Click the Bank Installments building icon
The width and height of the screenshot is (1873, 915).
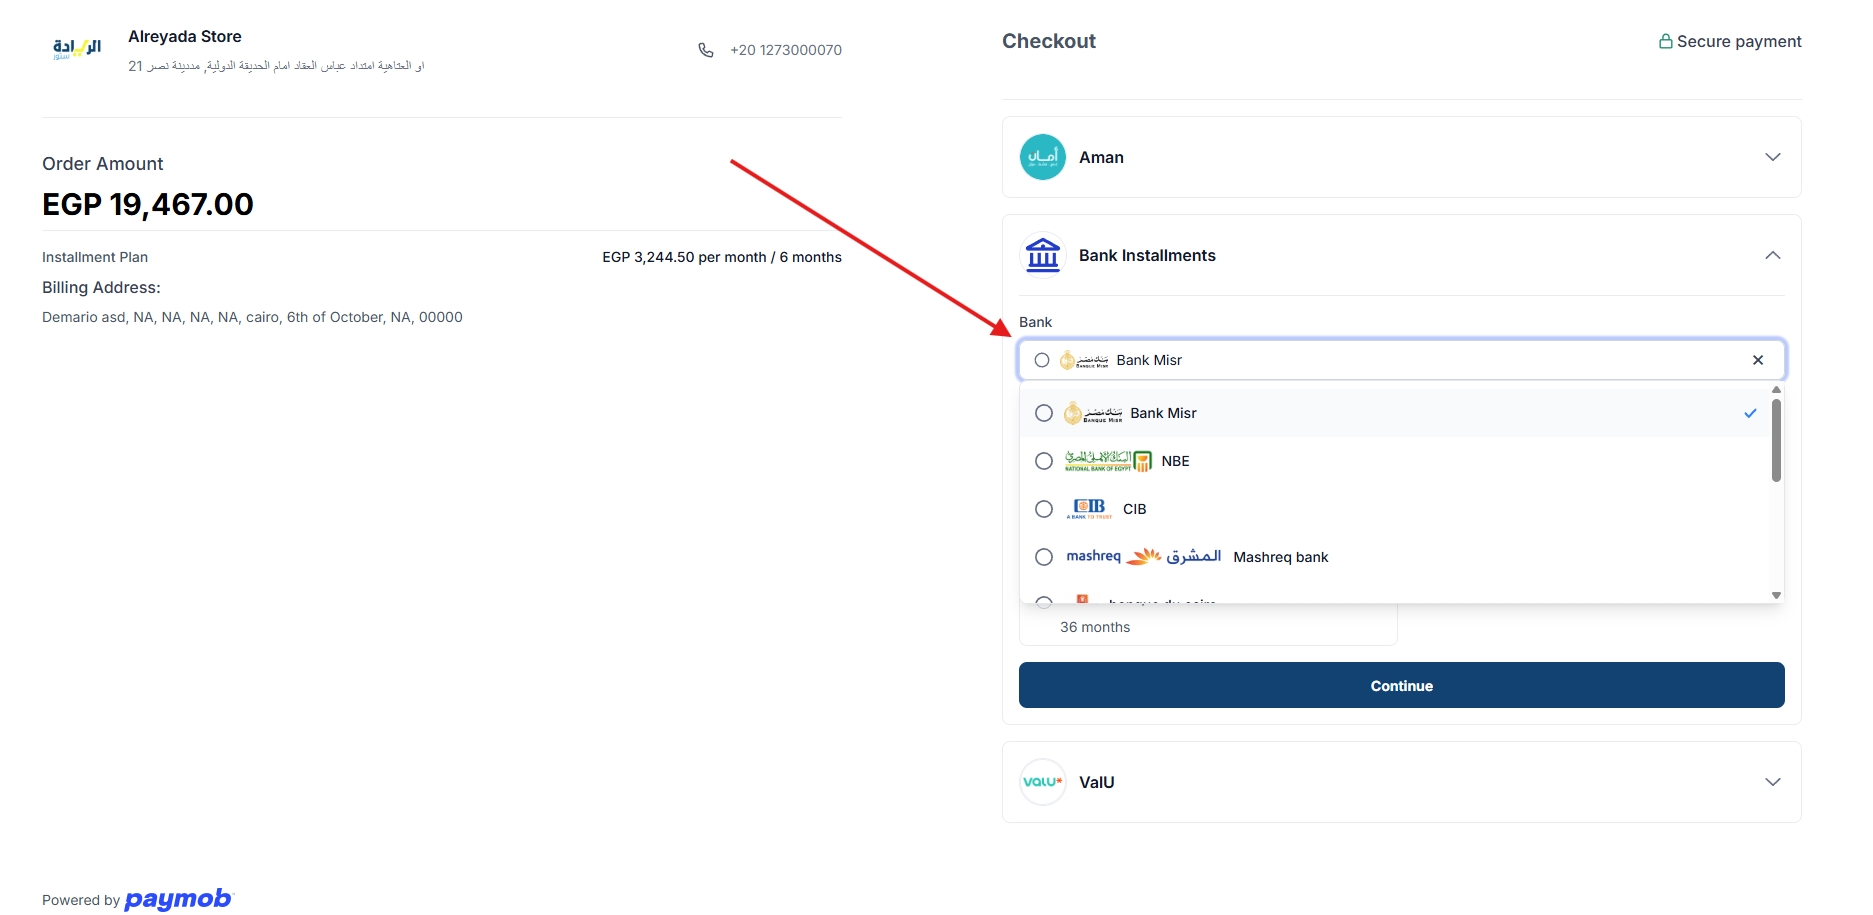coord(1042,255)
